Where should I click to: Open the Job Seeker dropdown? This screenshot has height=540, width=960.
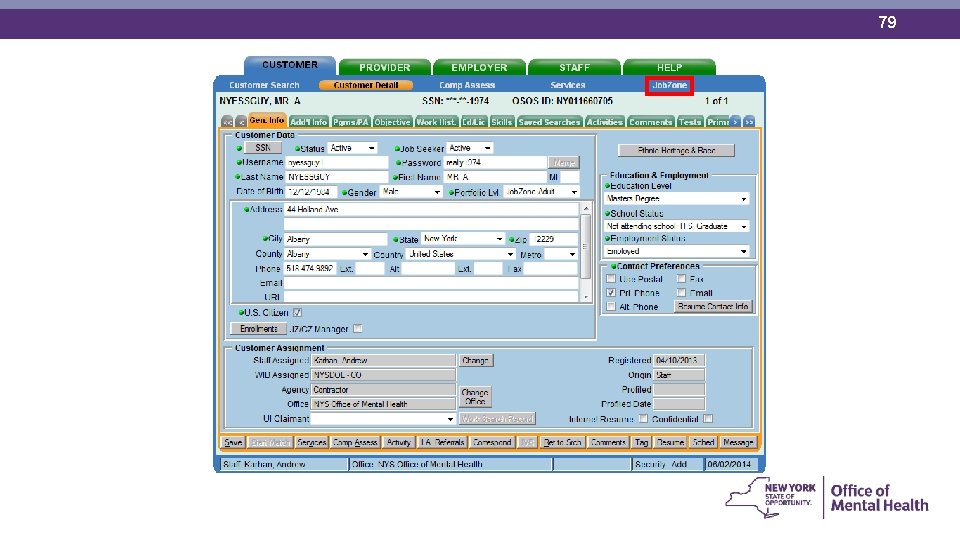coord(487,148)
